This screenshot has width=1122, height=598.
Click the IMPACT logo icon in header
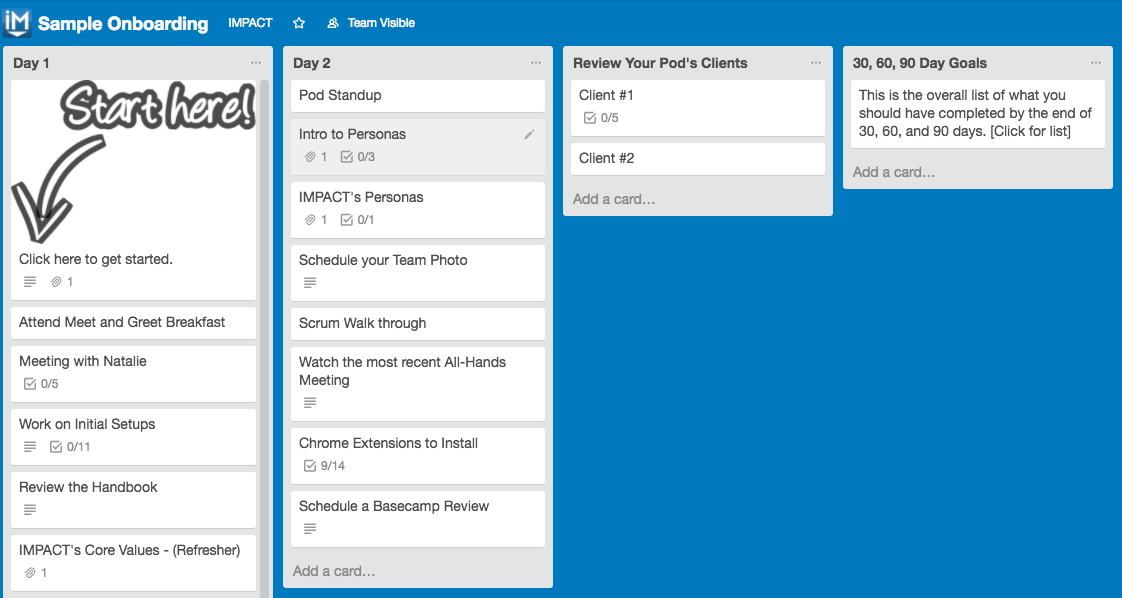point(17,22)
